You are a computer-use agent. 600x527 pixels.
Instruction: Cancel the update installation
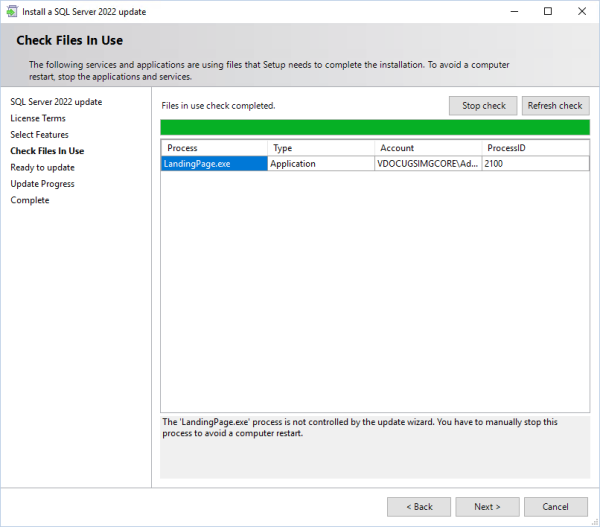[x=556, y=507]
